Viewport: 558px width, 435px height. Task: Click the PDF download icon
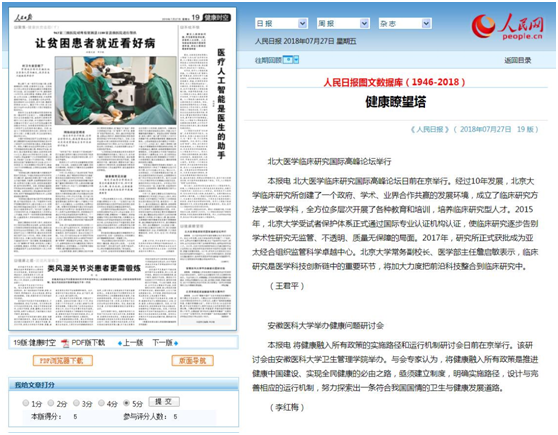[65, 343]
